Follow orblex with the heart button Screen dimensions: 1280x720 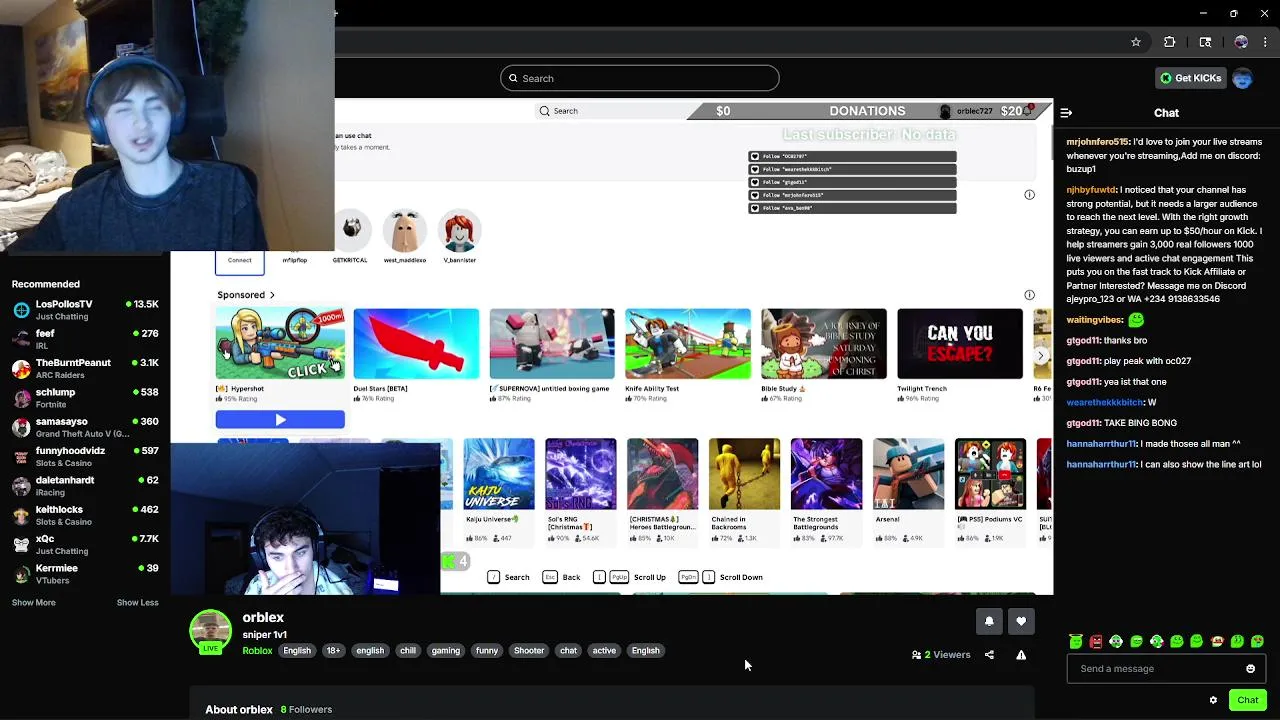tap(1021, 621)
